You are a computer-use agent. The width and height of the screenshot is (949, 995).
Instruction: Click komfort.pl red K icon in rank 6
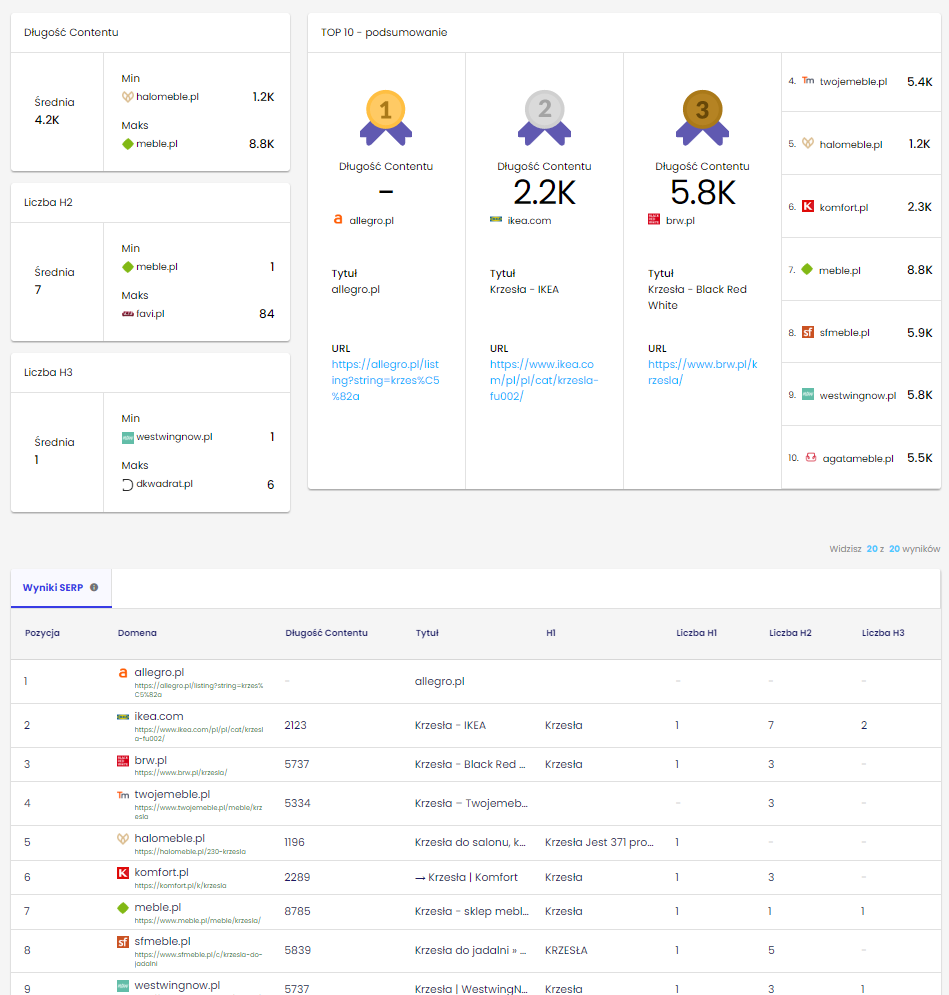point(808,206)
